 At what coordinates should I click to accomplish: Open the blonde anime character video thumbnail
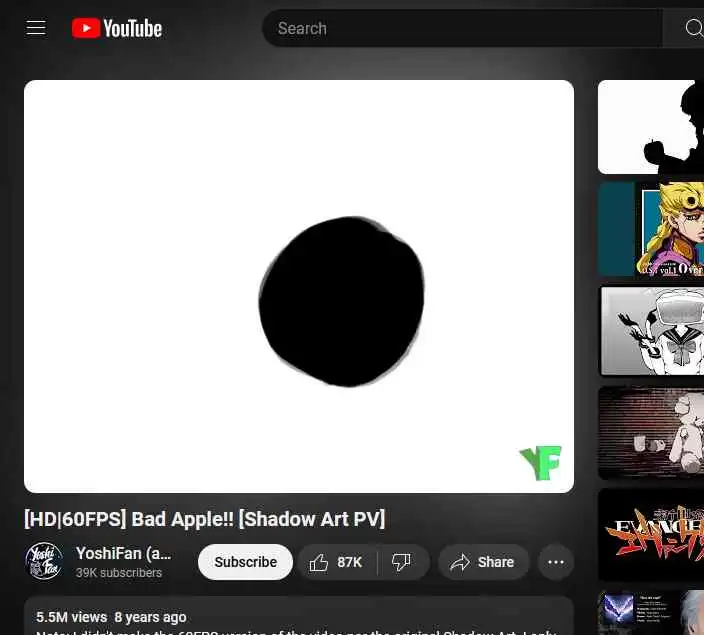[x=651, y=229]
